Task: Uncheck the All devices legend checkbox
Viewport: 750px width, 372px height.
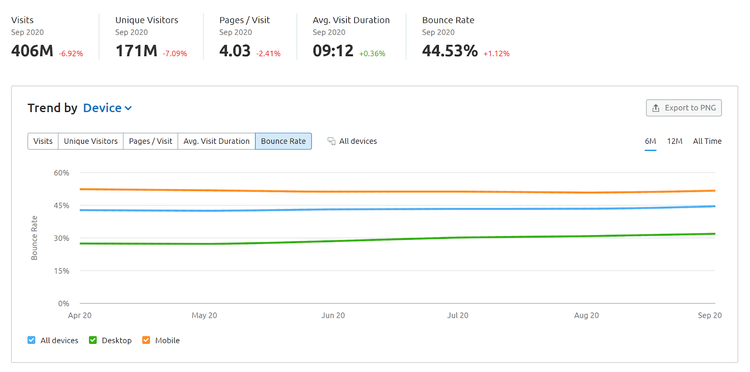Action: [x=32, y=340]
